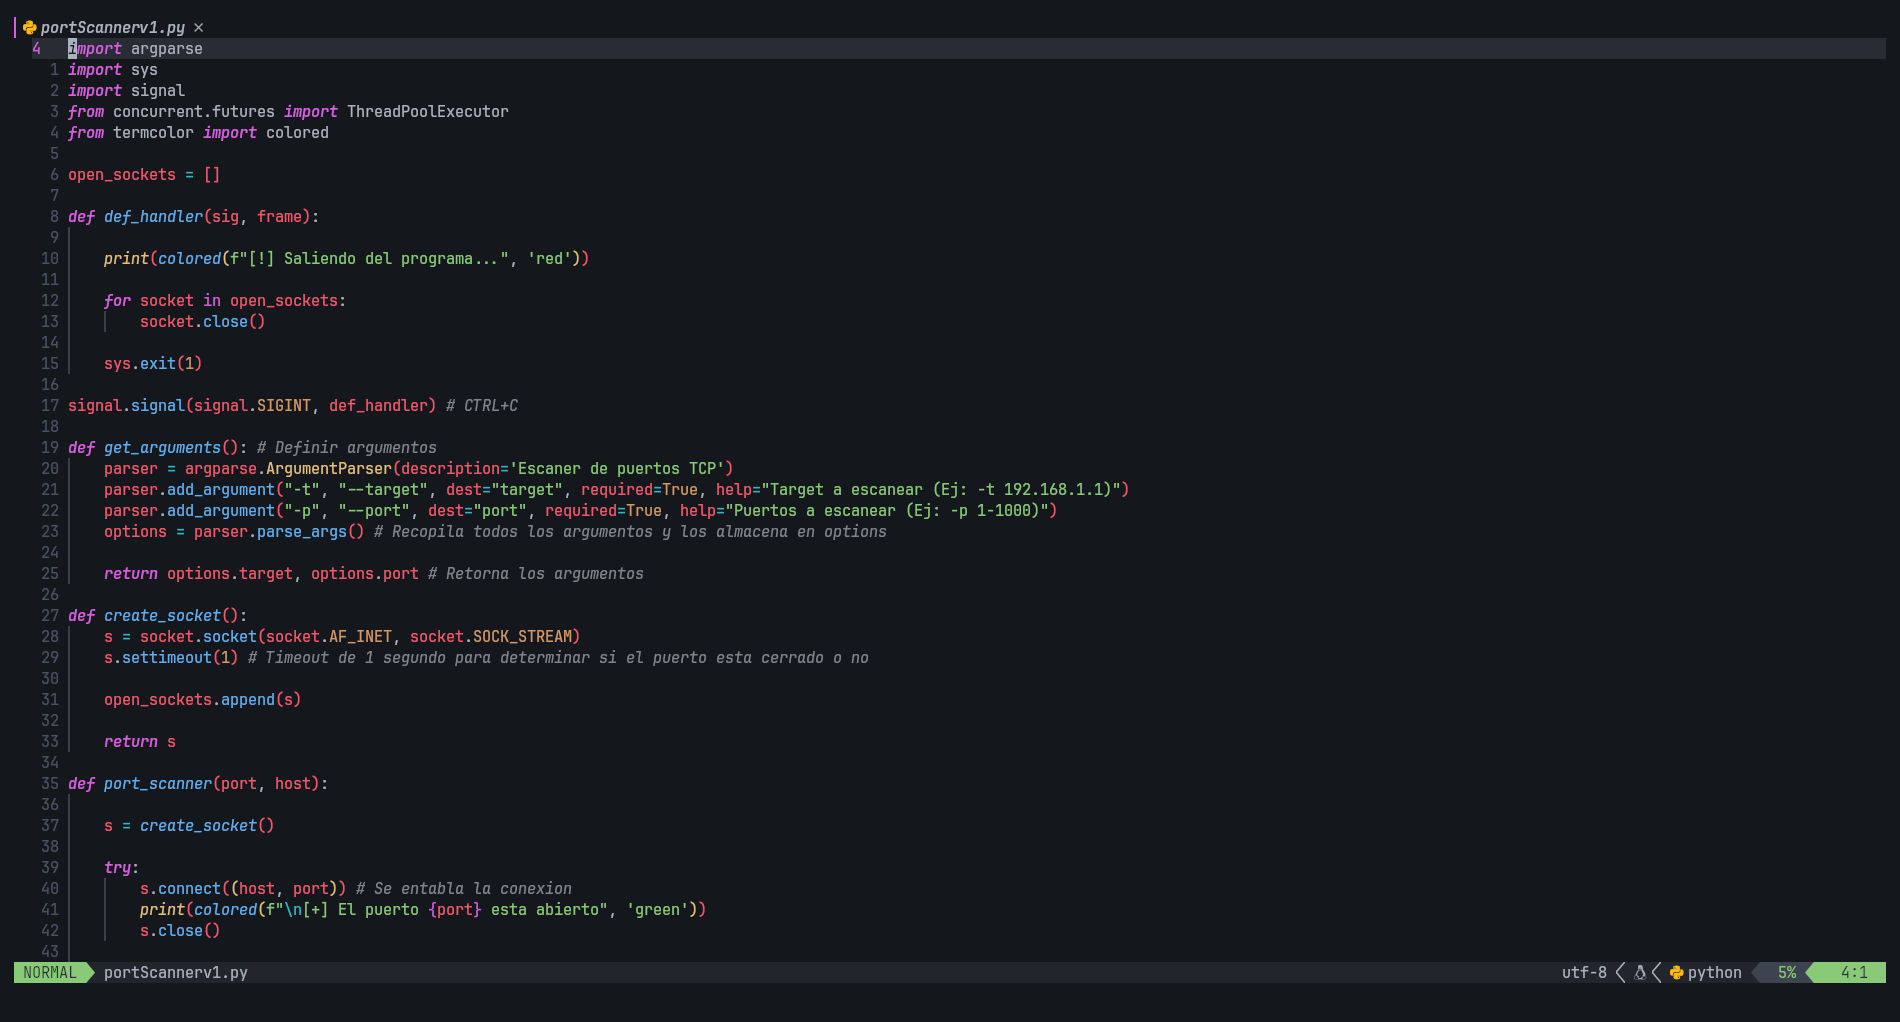
Task: Click signal.SIGINT in signal.signal line
Action: coord(252,405)
